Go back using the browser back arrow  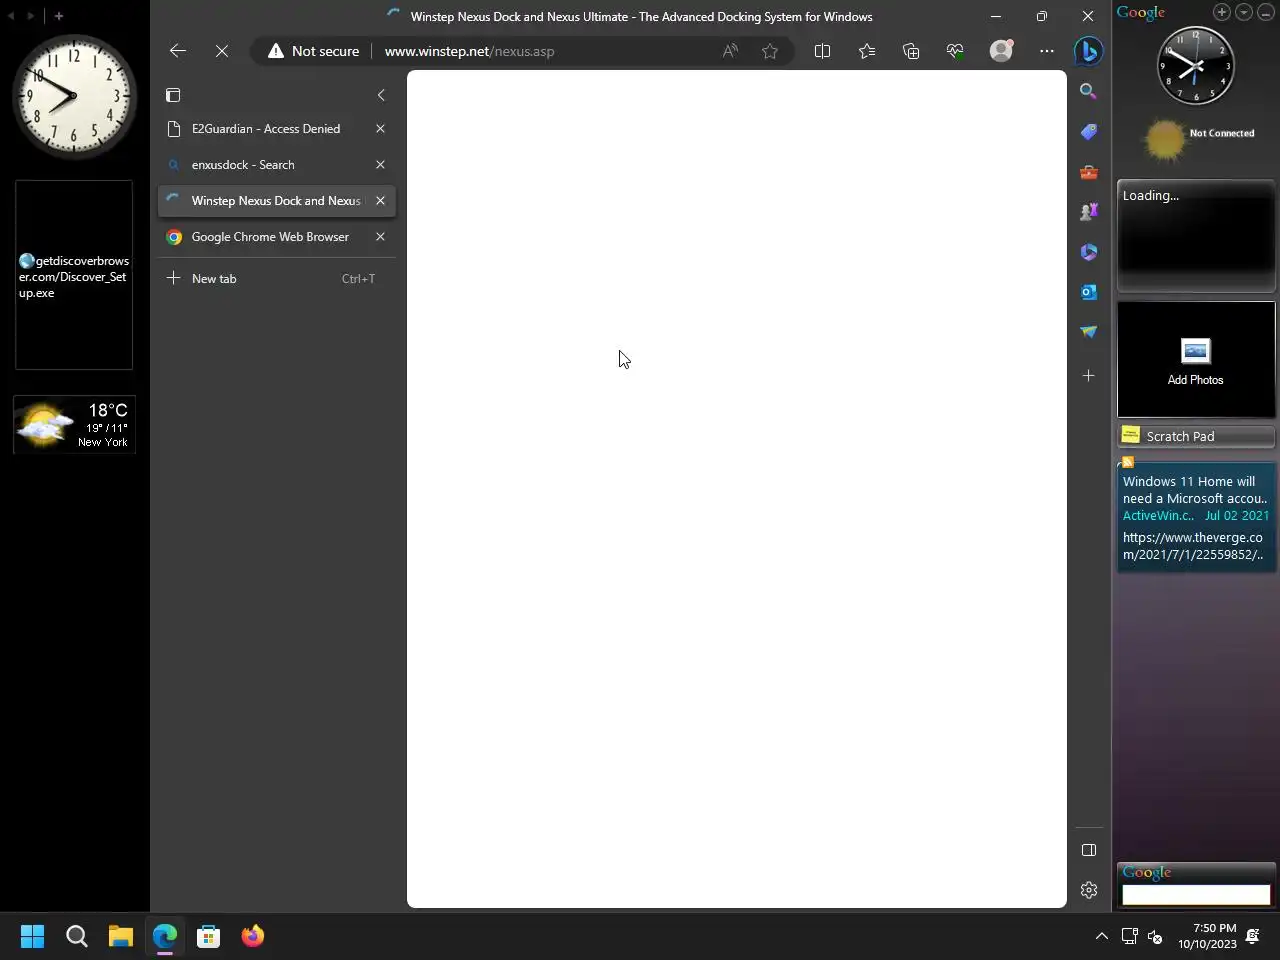[x=178, y=51]
